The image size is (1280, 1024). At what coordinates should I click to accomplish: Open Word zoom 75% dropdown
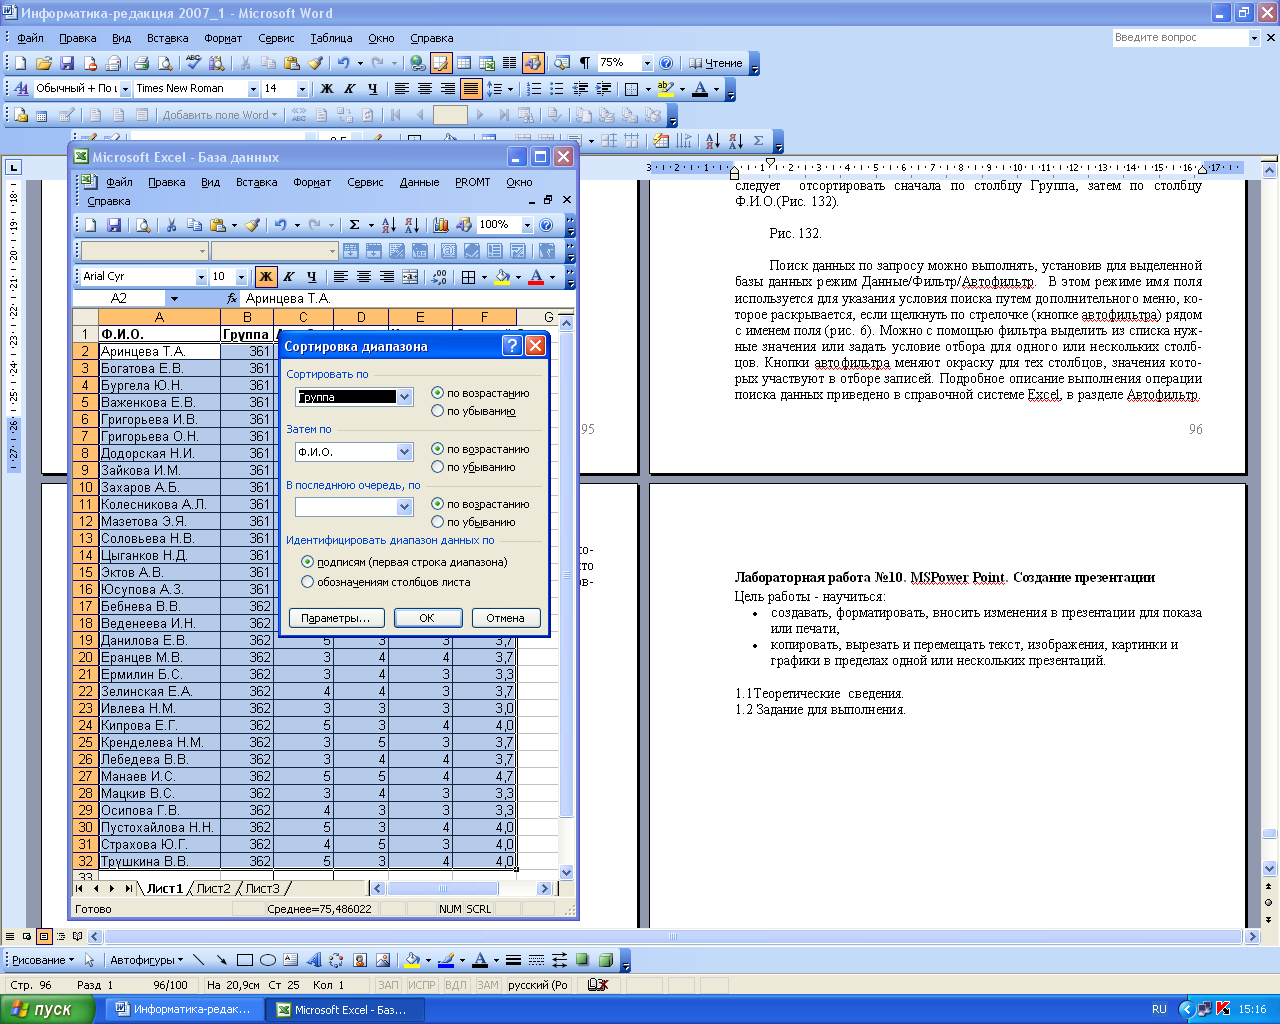647,63
